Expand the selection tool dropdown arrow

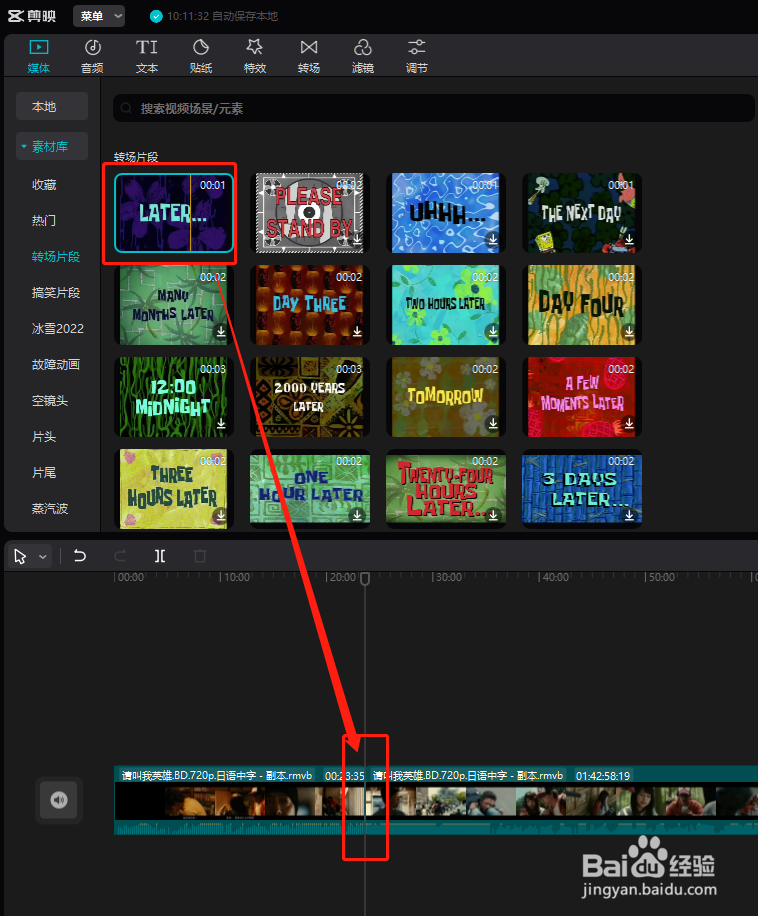point(43,557)
